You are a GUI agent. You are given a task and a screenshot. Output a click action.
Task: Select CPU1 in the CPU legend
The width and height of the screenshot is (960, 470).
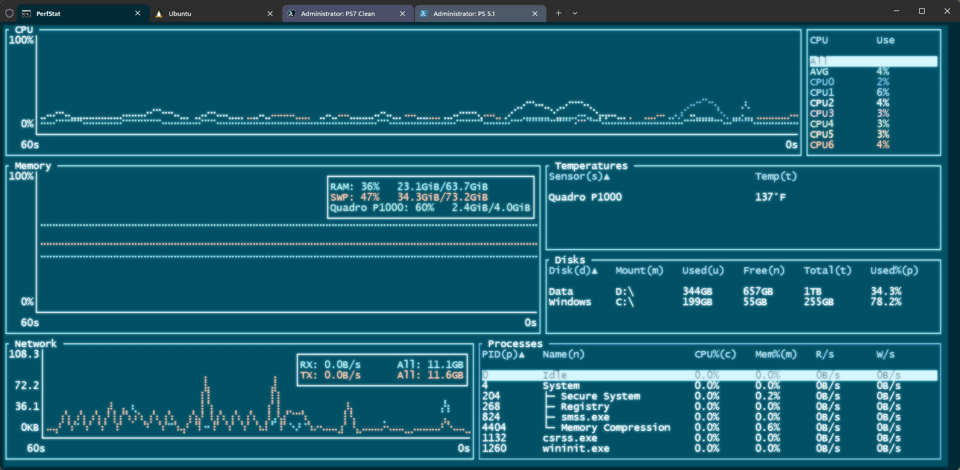click(821, 92)
